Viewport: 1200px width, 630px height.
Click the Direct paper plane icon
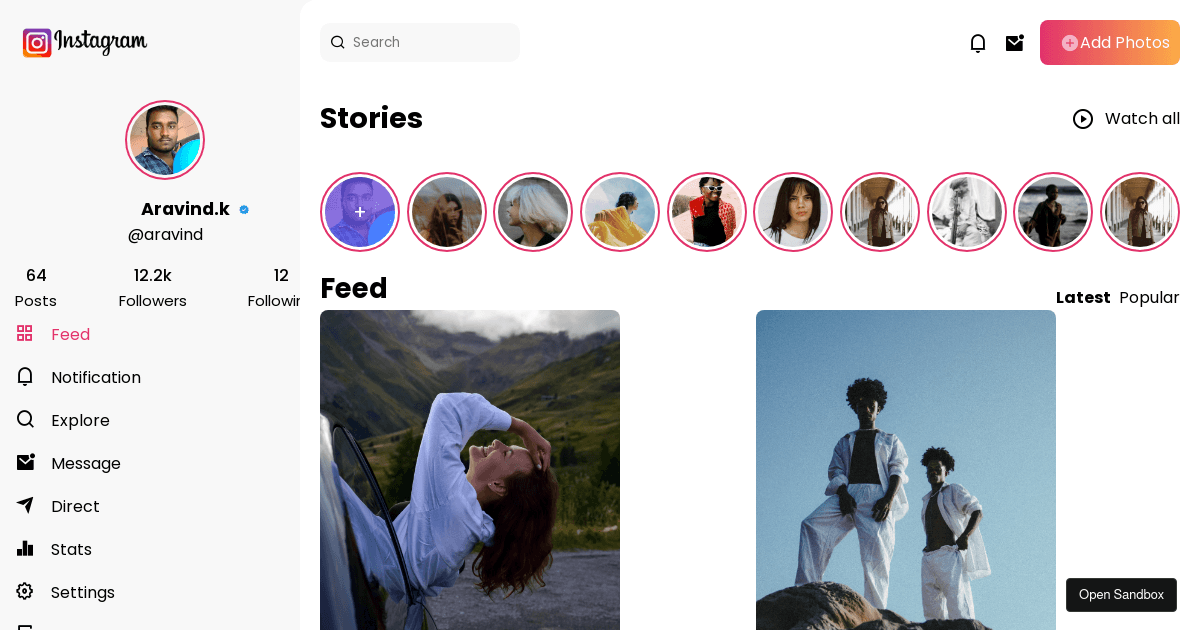25,505
